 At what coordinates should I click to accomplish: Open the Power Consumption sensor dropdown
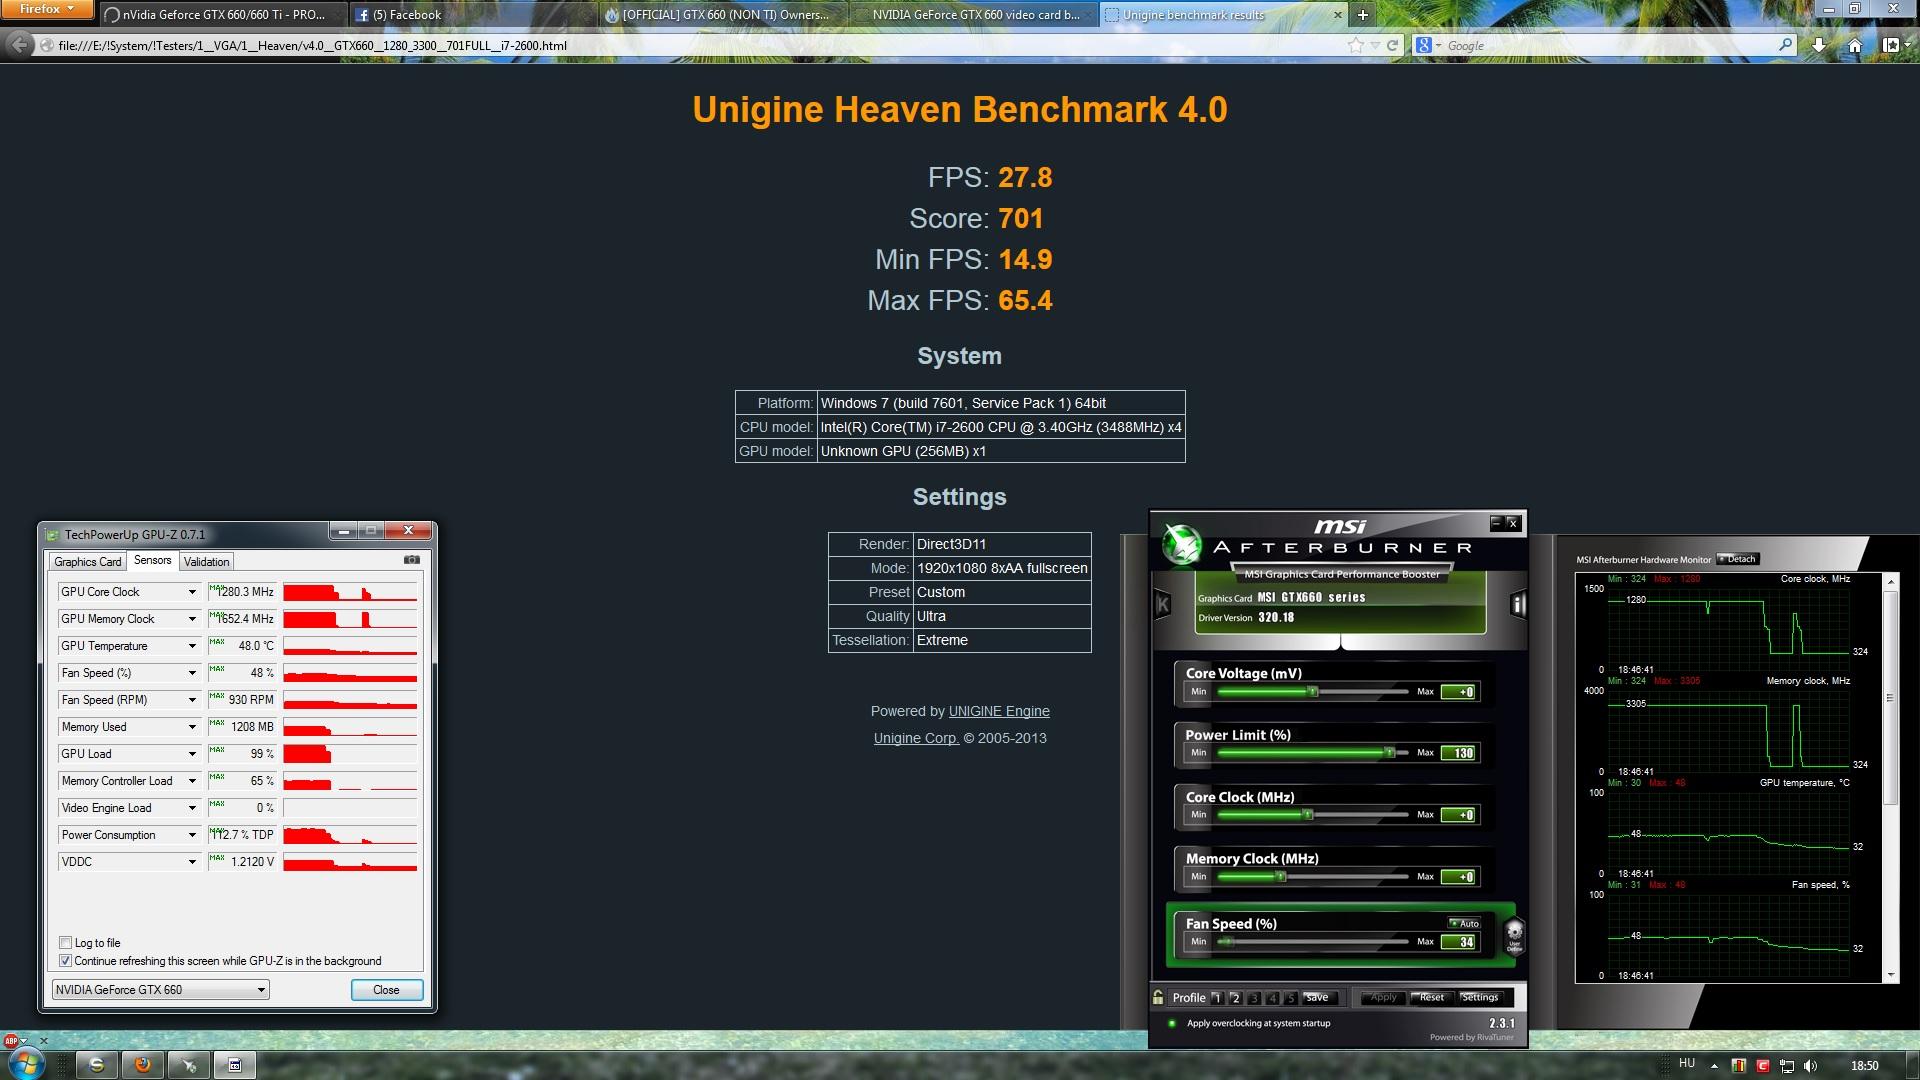192,834
